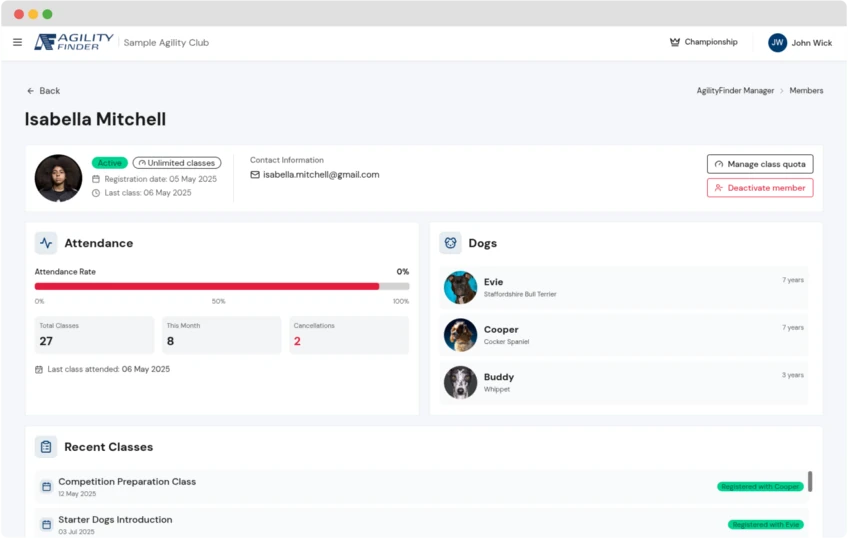Screen dimensions: 848x538
Task: Click the Agility Finder logo
Action: click(x=74, y=42)
